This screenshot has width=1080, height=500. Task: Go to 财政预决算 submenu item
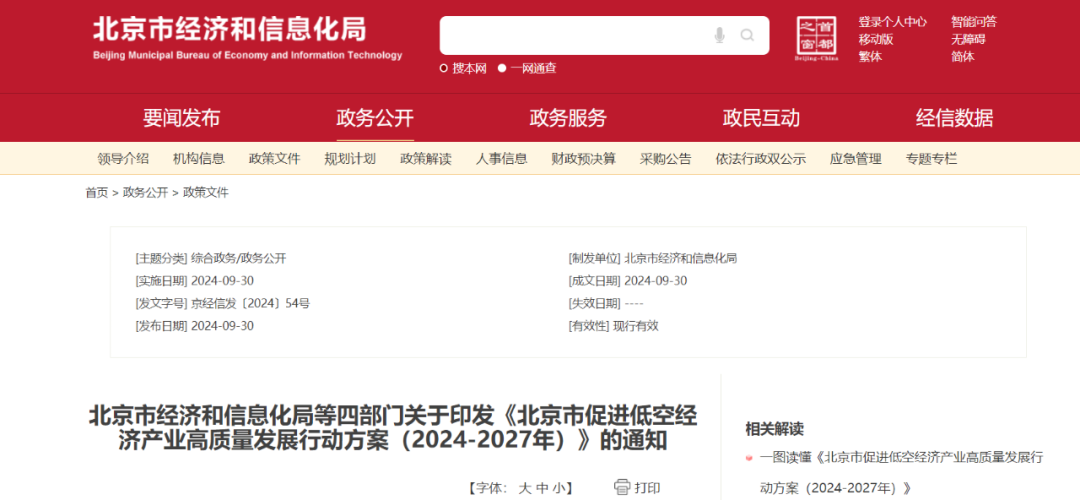[584, 159]
